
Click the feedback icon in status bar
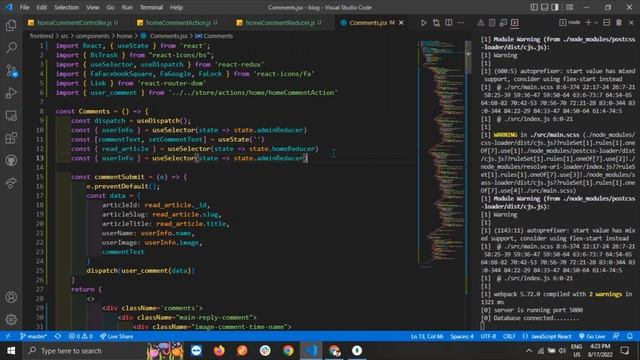pos(616,336)
